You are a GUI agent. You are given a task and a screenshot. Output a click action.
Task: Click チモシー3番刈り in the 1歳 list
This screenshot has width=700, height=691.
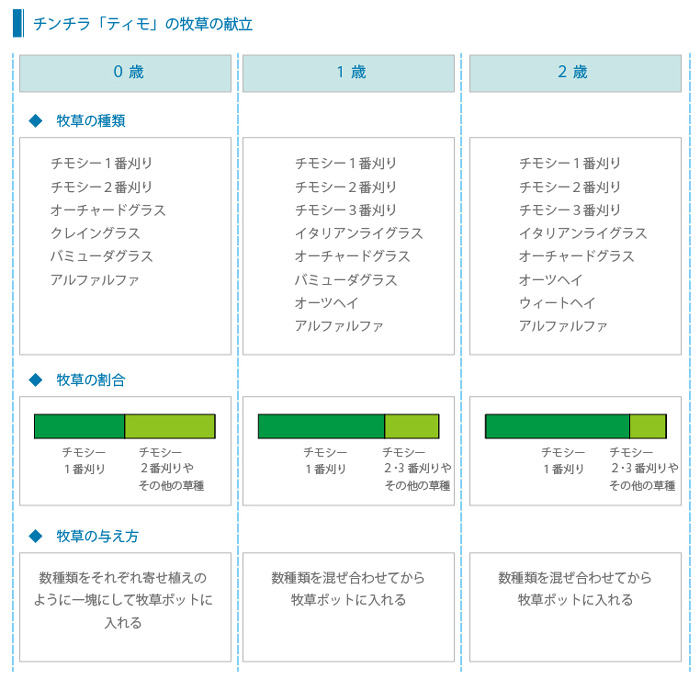(345, 210)
